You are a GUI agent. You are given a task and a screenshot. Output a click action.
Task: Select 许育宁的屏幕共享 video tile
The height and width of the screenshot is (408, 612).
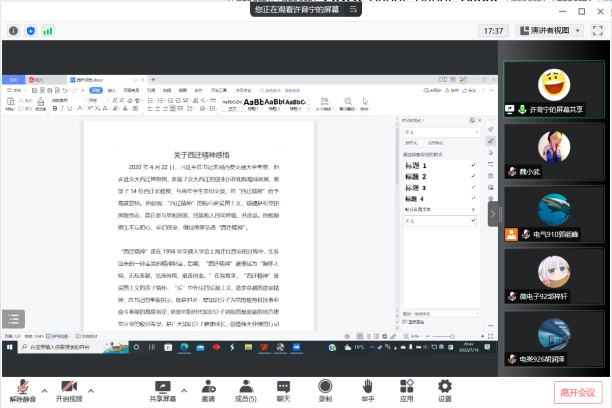pyautogui.click(x=554, y=89)
